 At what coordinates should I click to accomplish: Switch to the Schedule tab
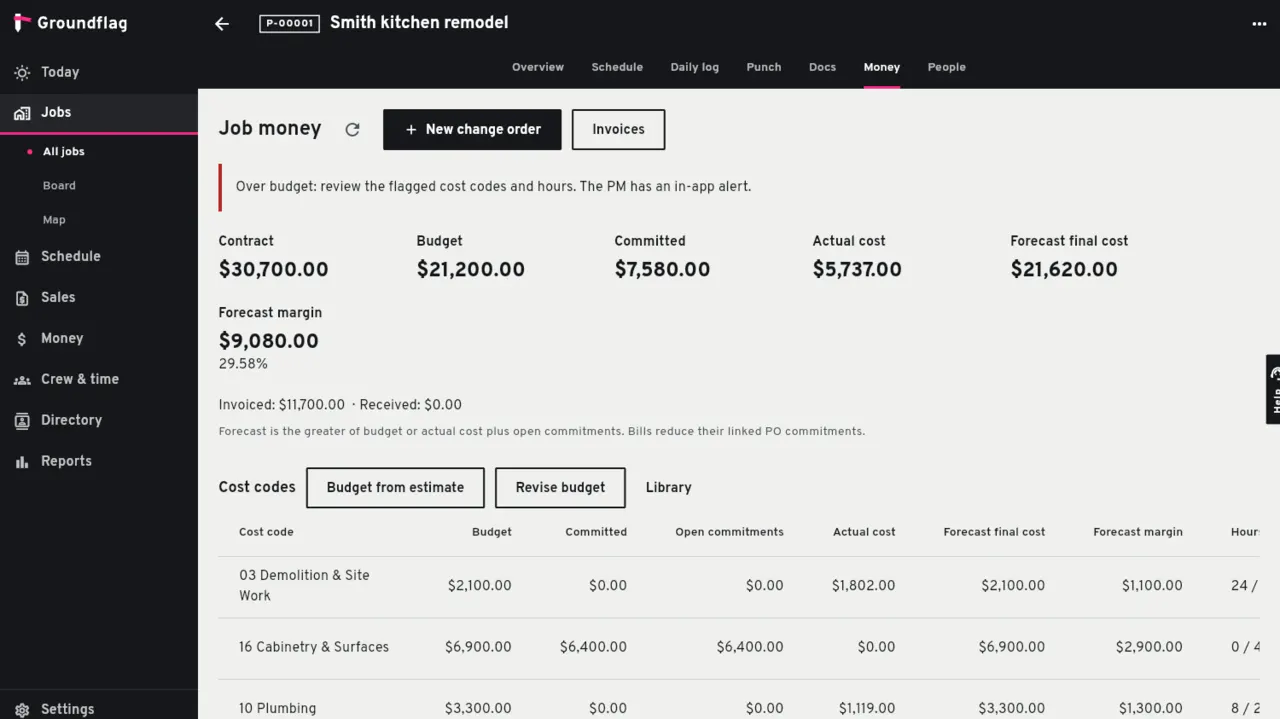[617, 67]
